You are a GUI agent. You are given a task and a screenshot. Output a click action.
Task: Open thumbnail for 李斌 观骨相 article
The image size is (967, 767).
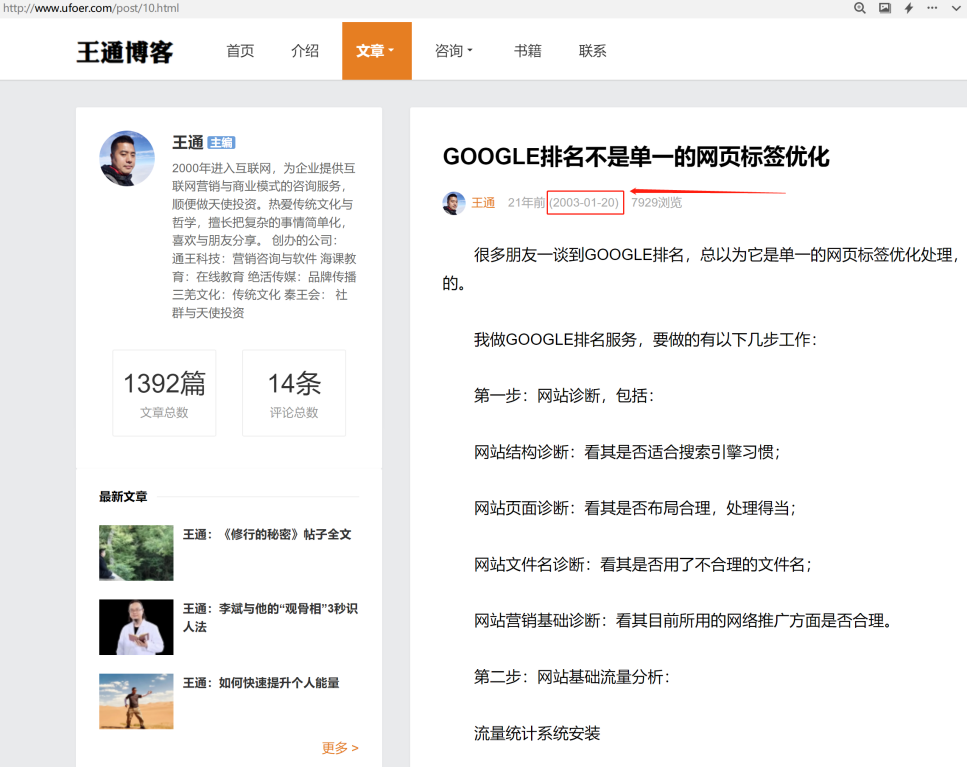click(136, 627)
